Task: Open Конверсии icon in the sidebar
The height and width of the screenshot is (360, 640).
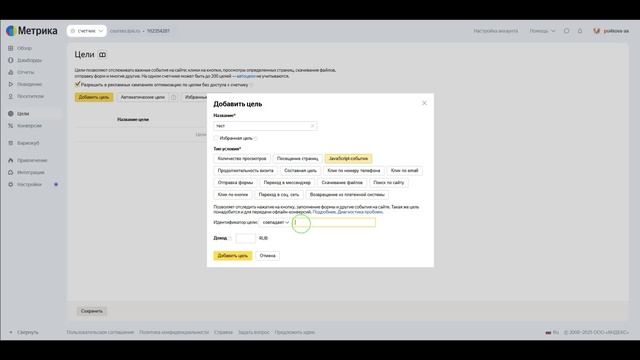Action: point(11,126)
